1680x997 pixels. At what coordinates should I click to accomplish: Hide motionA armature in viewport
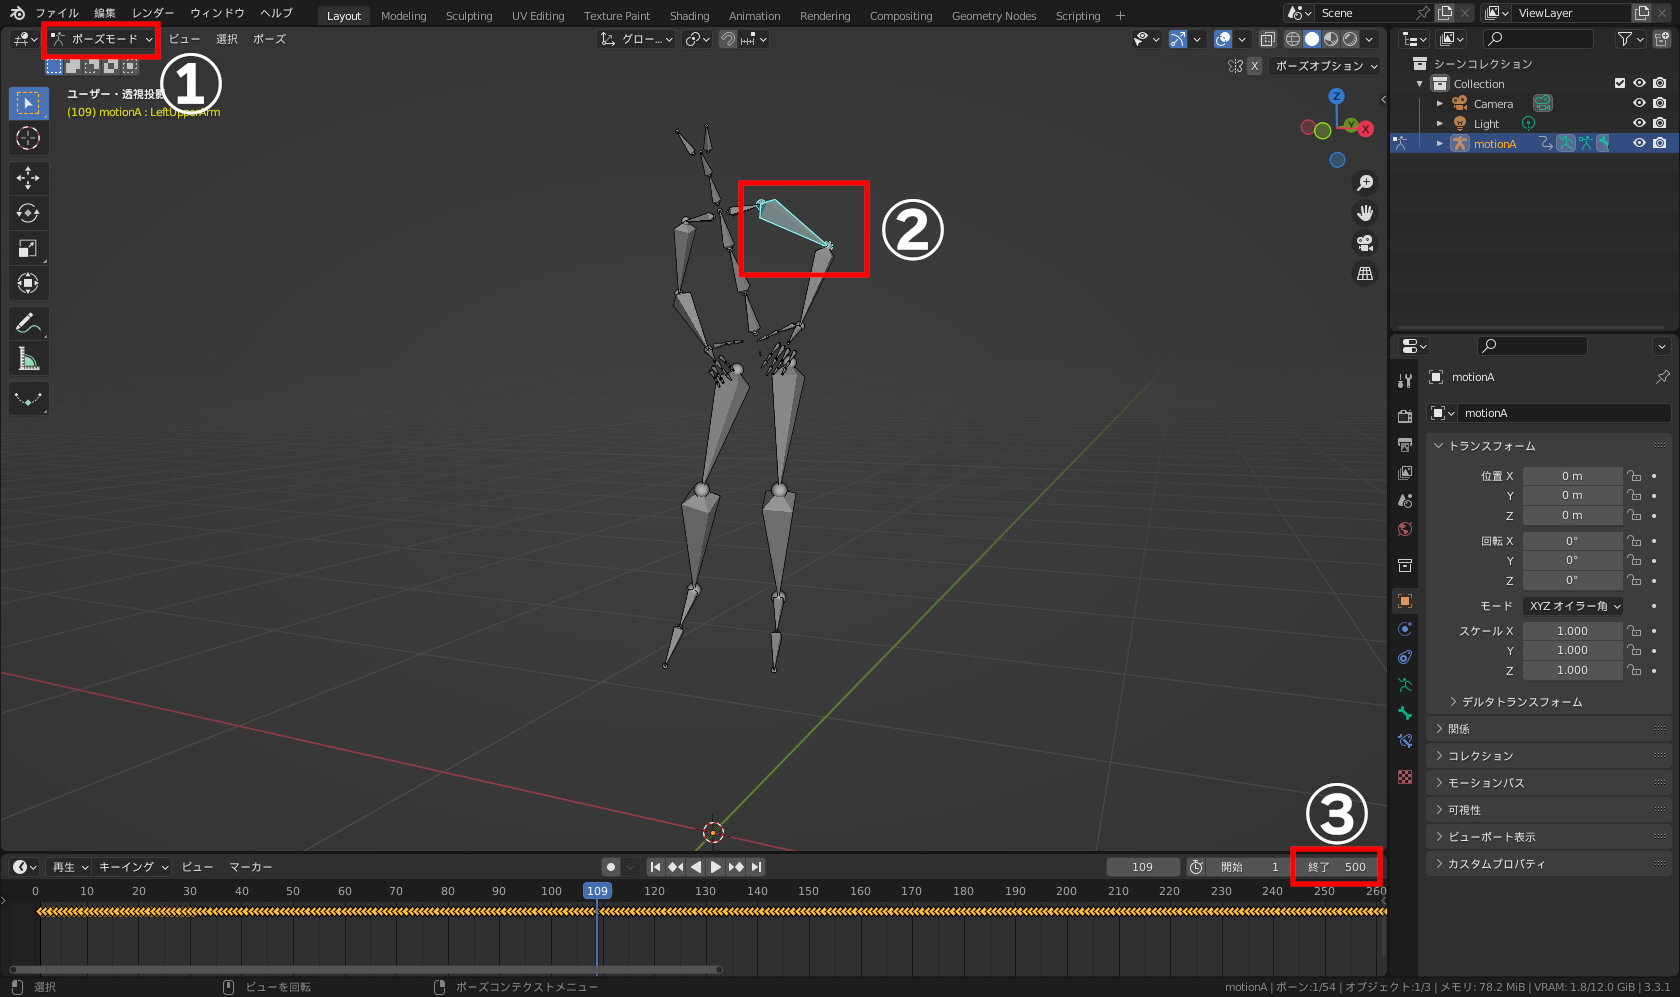click(1639, 143)
